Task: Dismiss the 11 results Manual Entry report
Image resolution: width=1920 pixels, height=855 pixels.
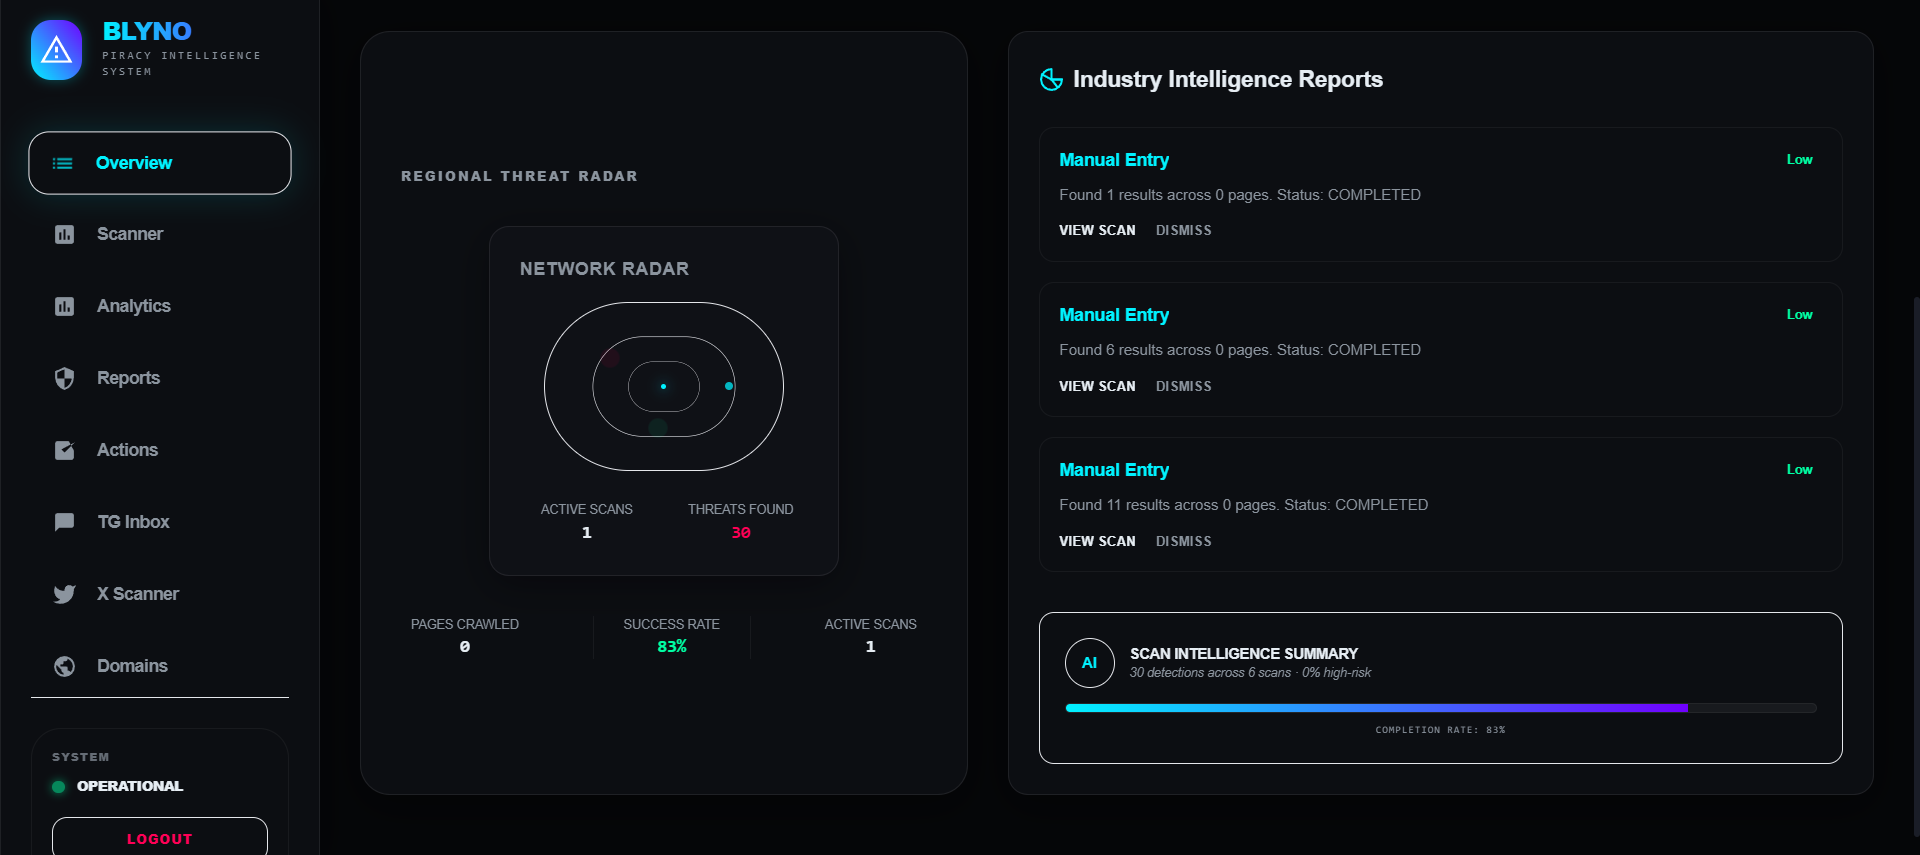Action: (x=1183, y=541)
